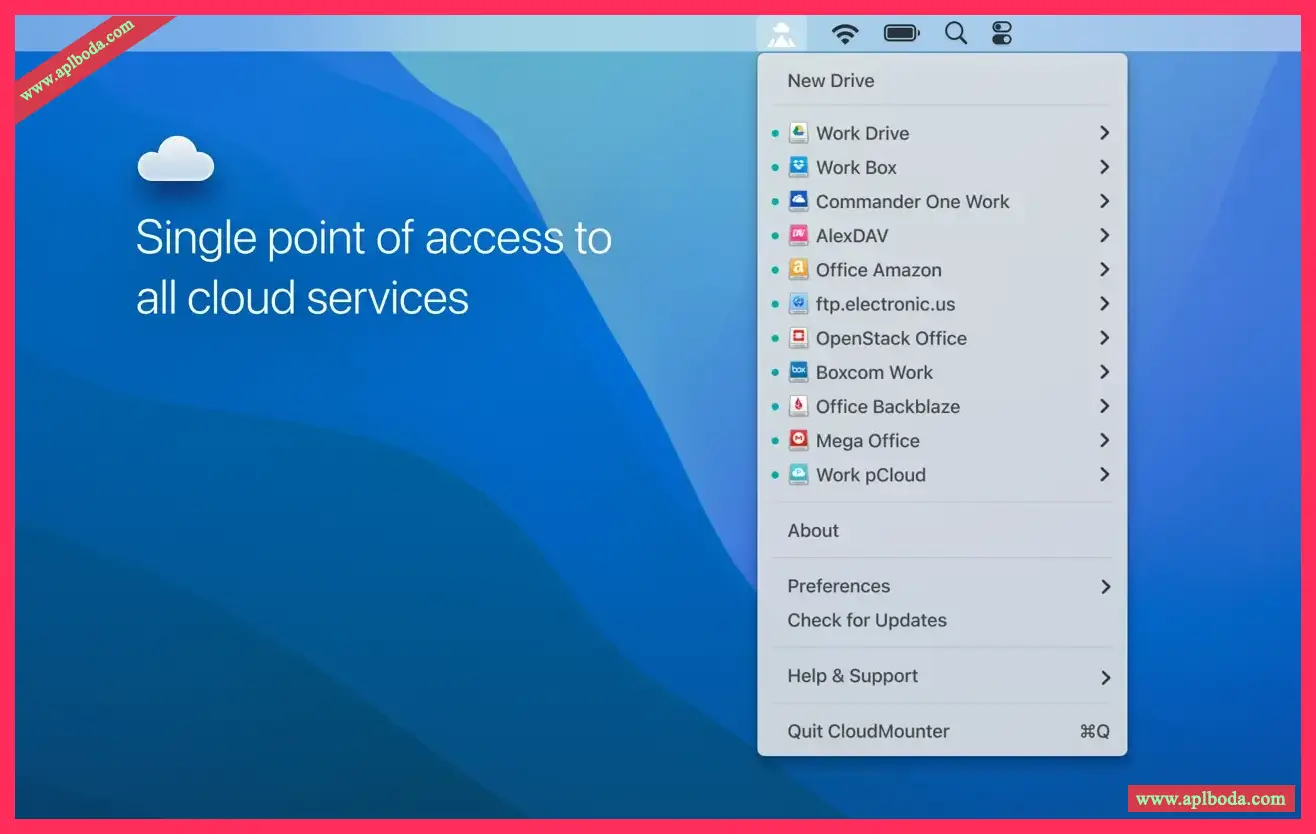Open the Preferences submenu chevron
Image resolution: width=1316 pixels, height=834 pixels.
click(1105, 587)
